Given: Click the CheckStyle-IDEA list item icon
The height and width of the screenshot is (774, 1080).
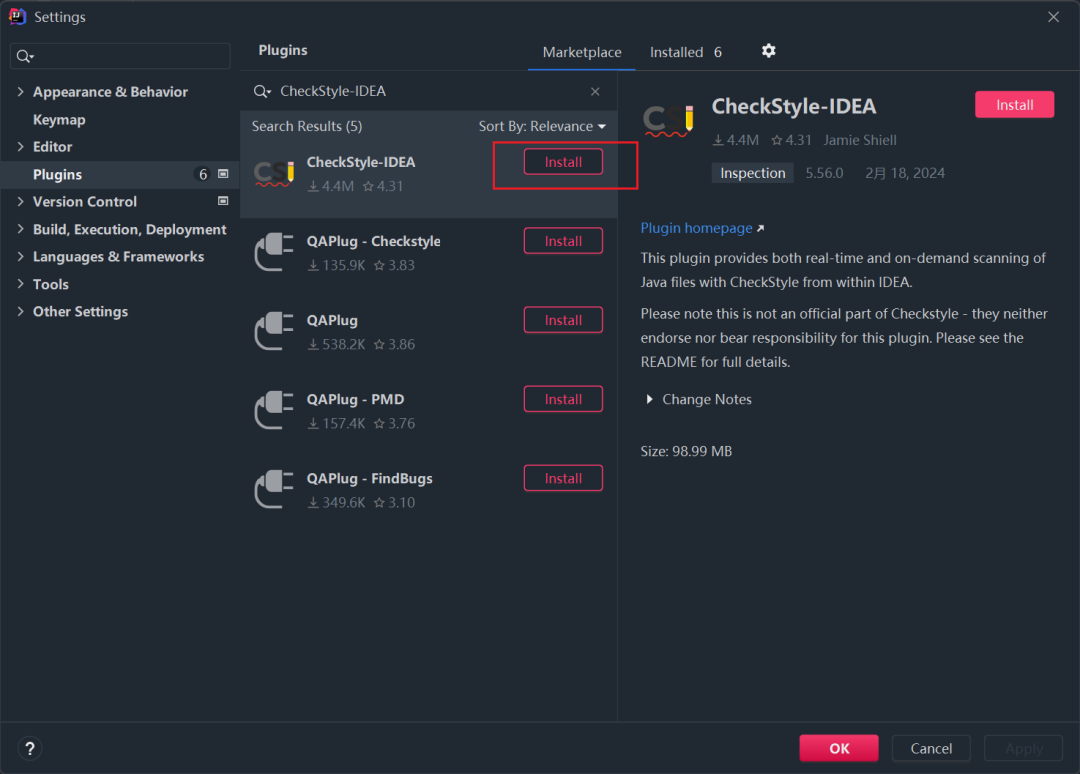Looking at the screenshot, I should [x=274, y=174].
